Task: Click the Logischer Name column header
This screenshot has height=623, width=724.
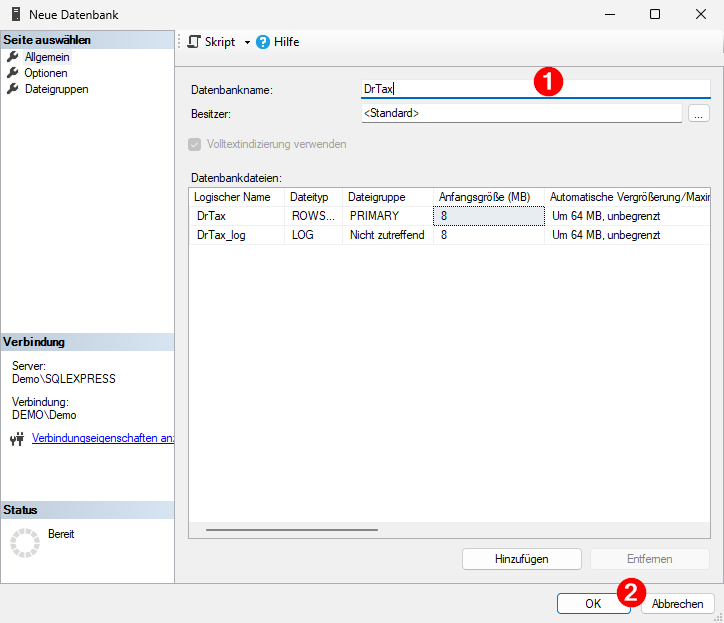Action: tap(237, 197)
